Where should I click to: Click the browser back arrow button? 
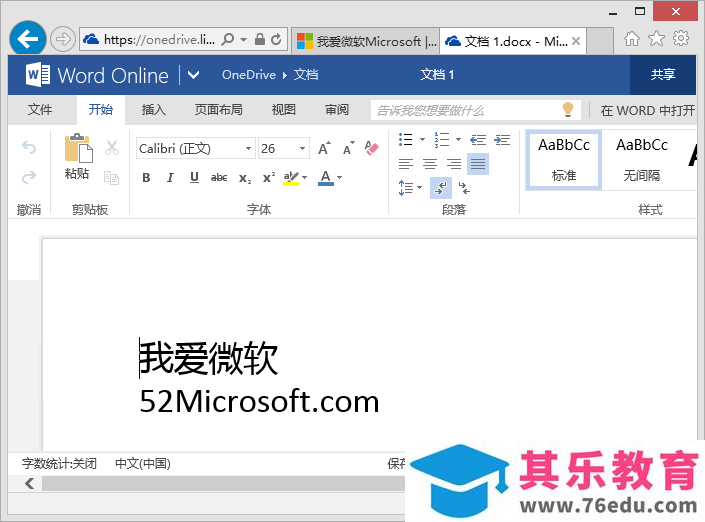coord(28,39)
